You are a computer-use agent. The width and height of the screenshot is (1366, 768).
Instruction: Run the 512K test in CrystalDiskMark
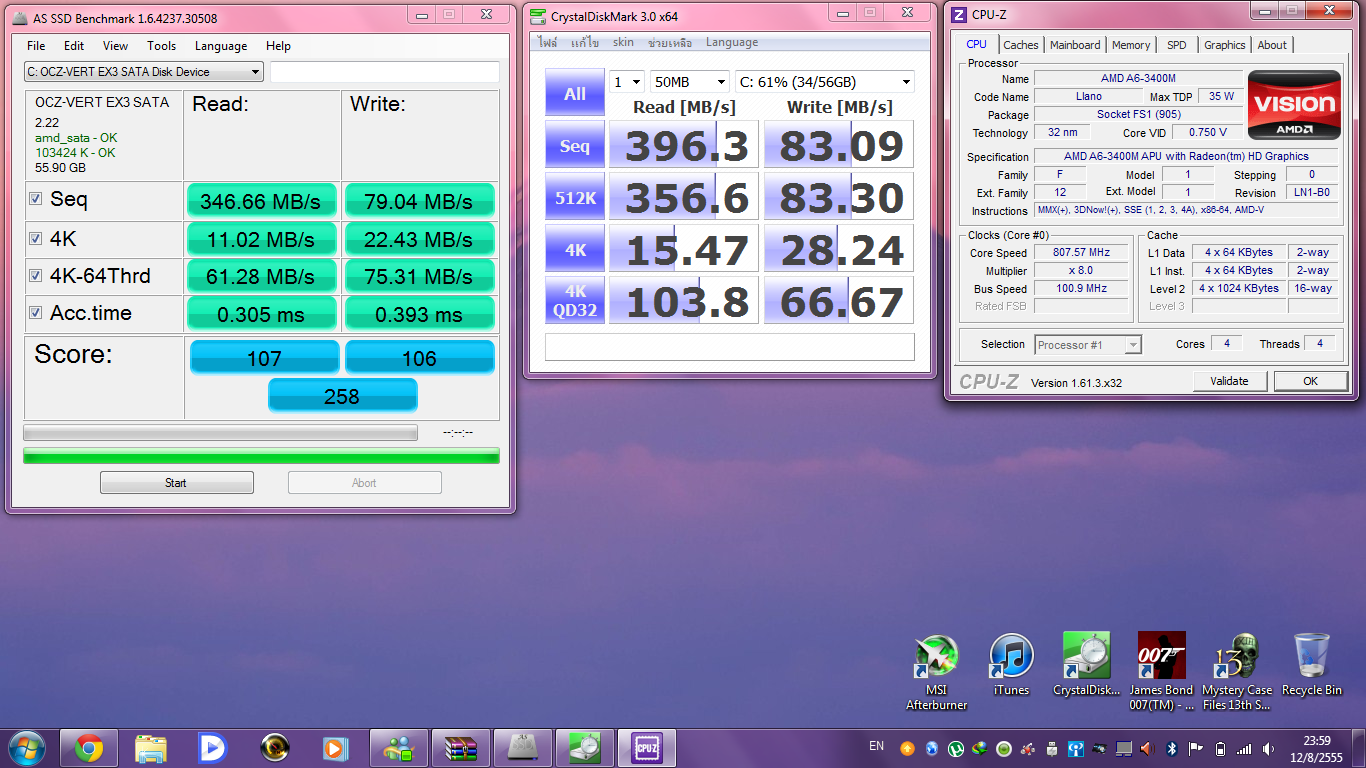click(x=575, y=198)
